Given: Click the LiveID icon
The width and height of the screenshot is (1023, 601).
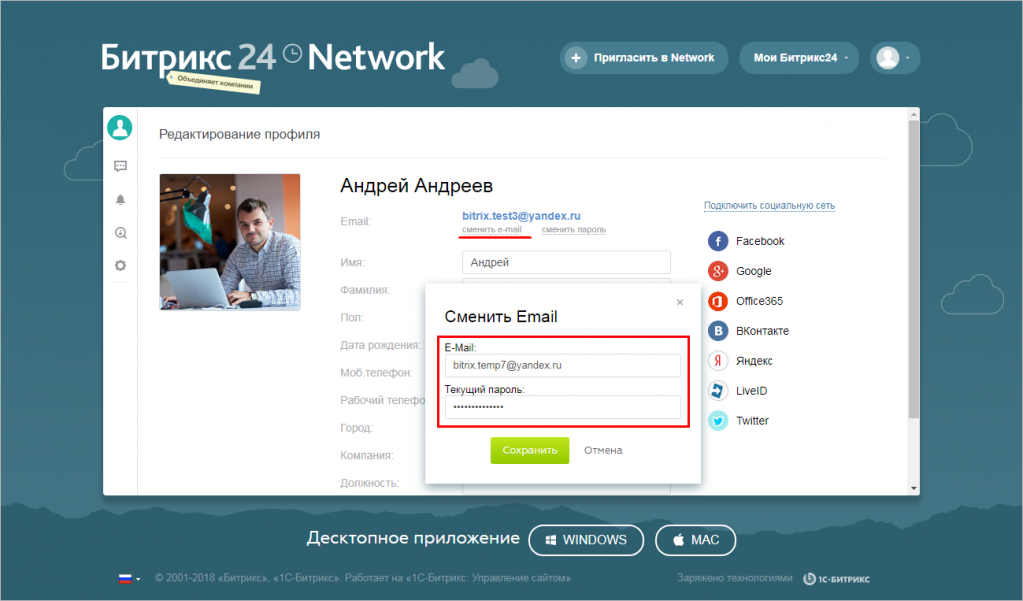Looking at the screenshot, I should point(718,391).
